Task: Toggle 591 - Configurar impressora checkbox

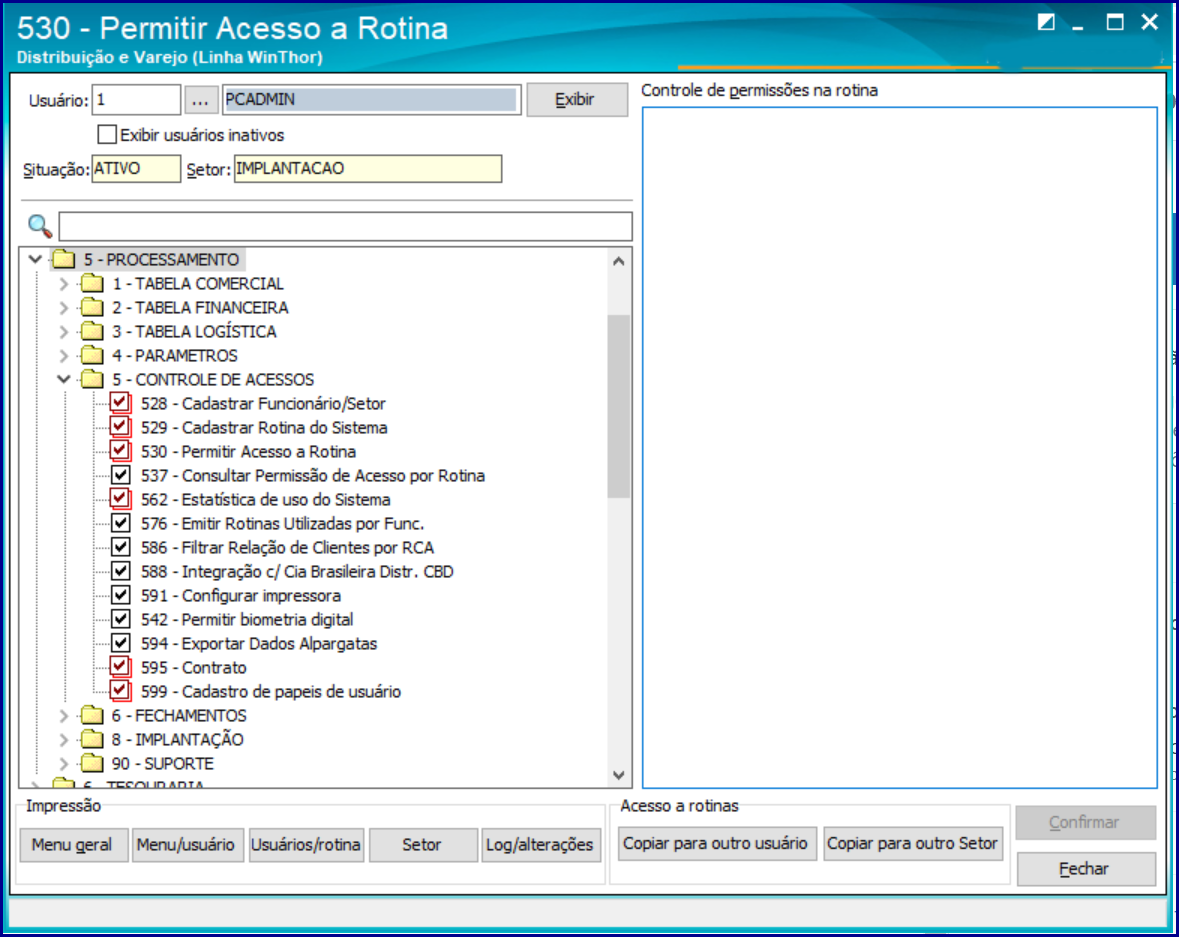Action: 120,596
